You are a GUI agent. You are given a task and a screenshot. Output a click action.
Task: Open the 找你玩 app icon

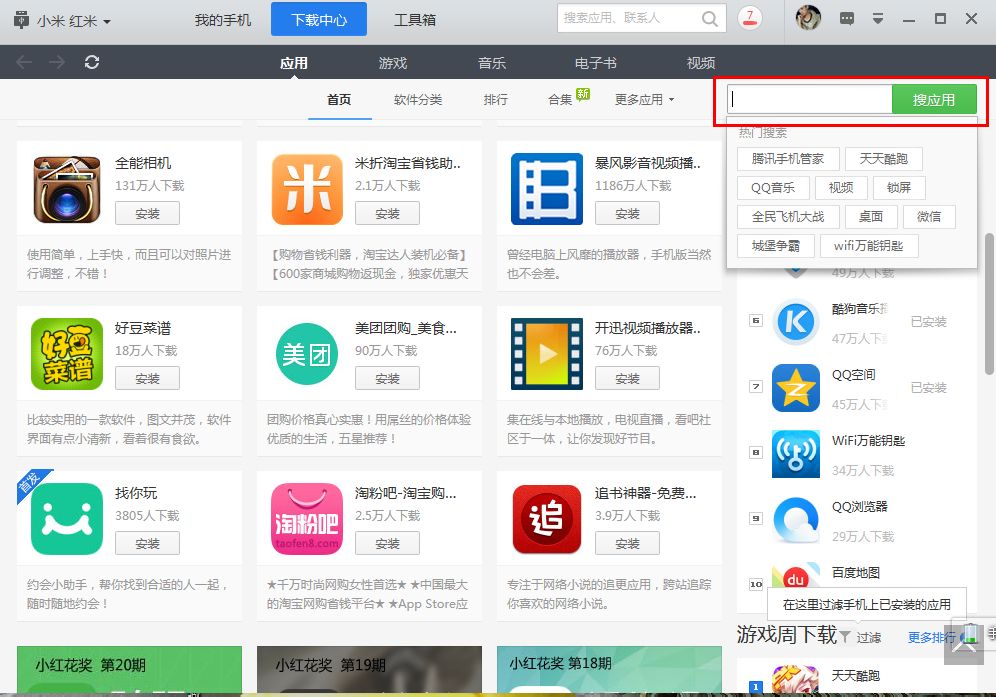[67, 519]
